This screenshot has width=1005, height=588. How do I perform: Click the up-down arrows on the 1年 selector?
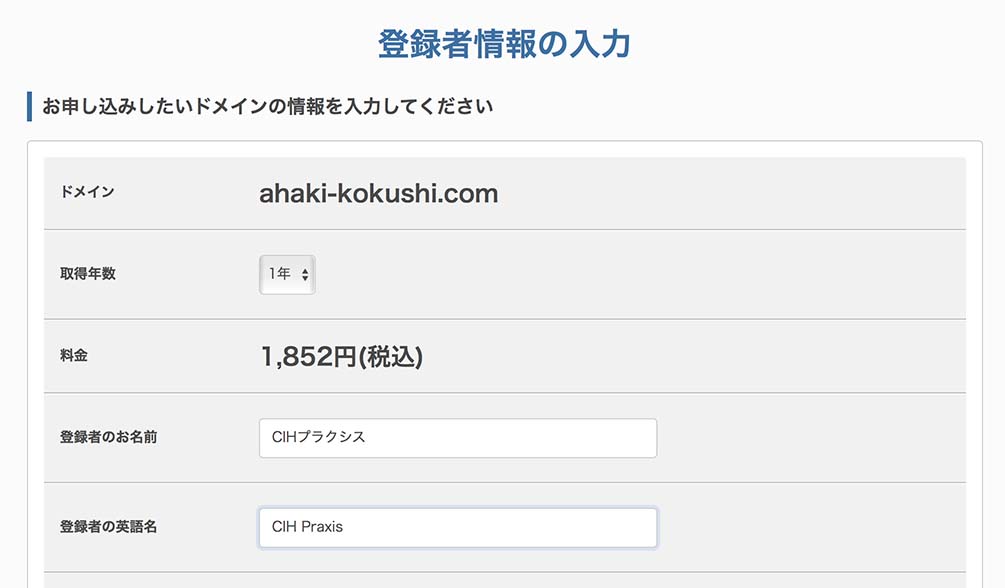305,274
